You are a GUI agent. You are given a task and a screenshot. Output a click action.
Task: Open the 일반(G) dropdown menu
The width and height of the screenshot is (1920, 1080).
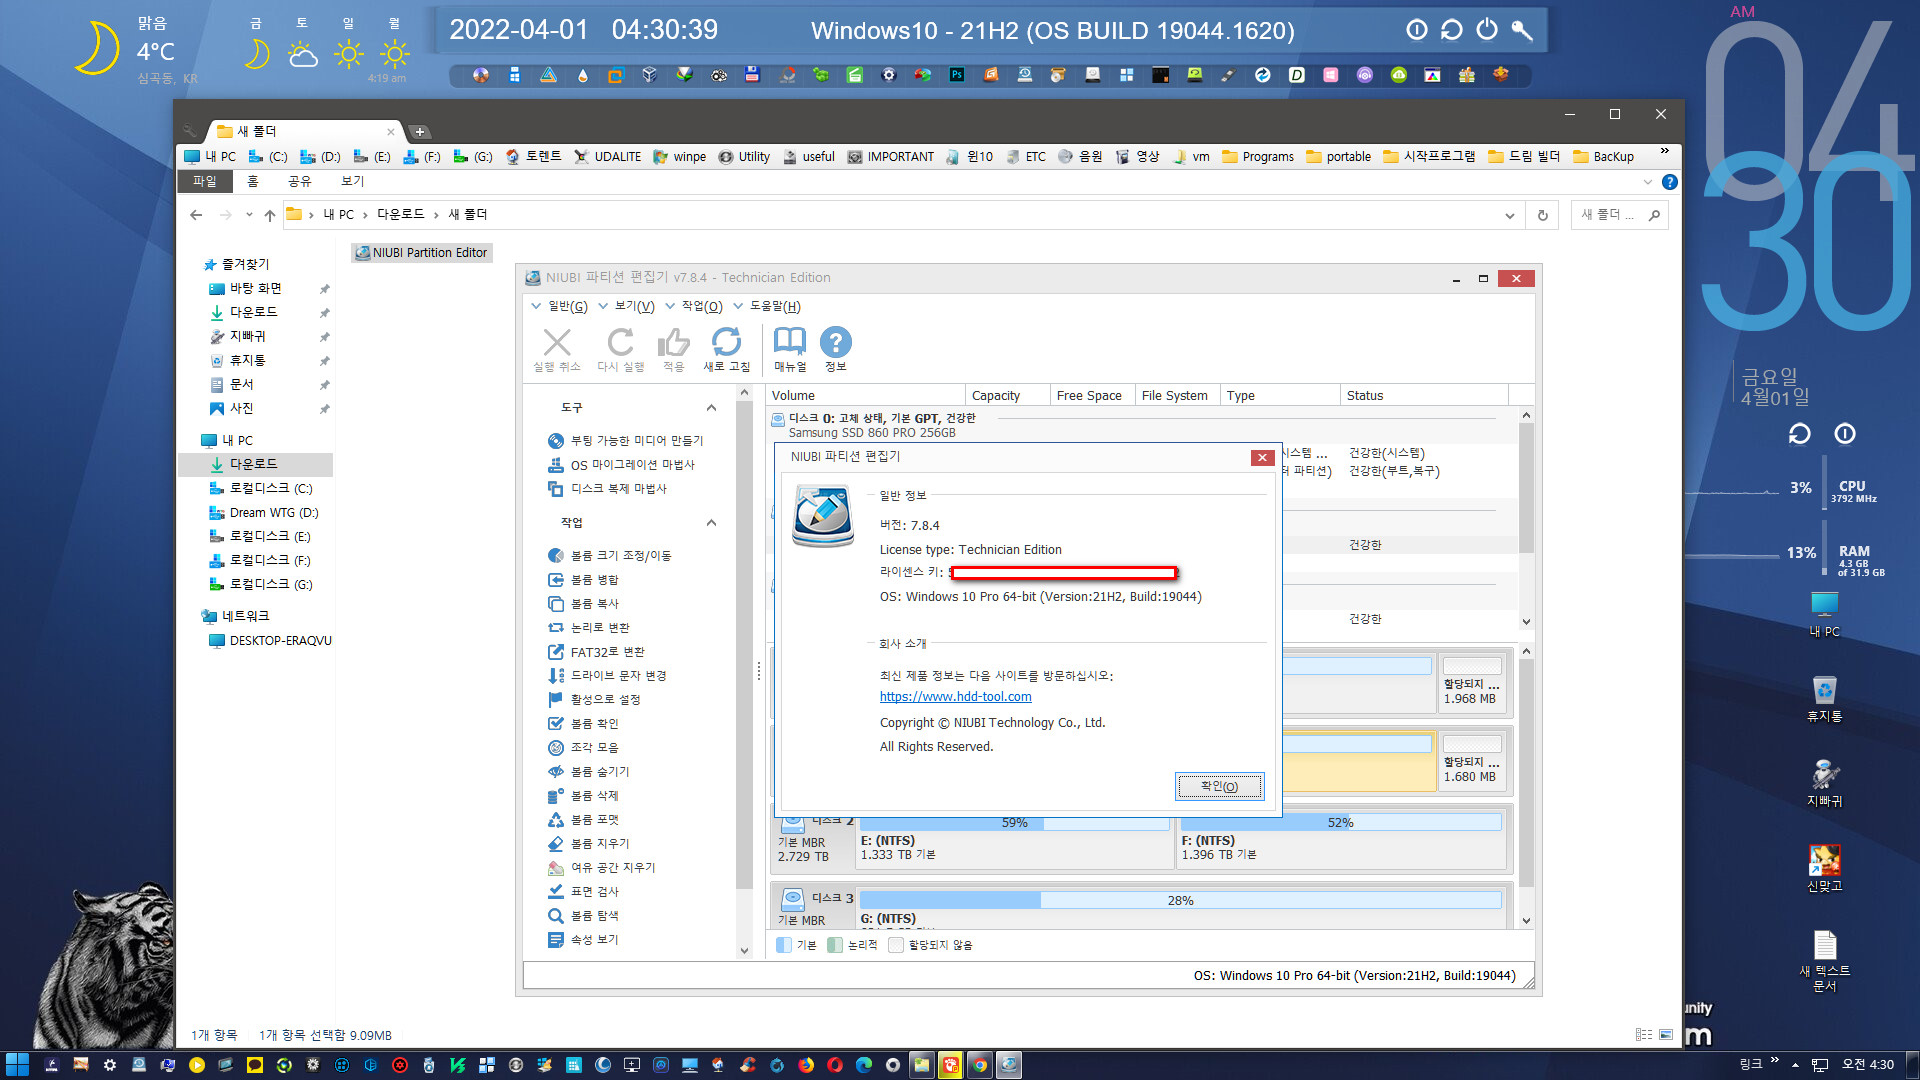click(x=559, y=306)
